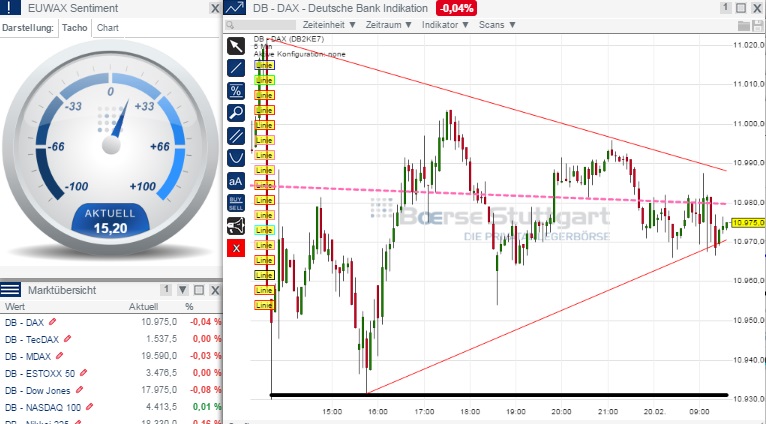Close the EUWAX Sentiment panel
766x424 pixels.
(x=215, y=8)
